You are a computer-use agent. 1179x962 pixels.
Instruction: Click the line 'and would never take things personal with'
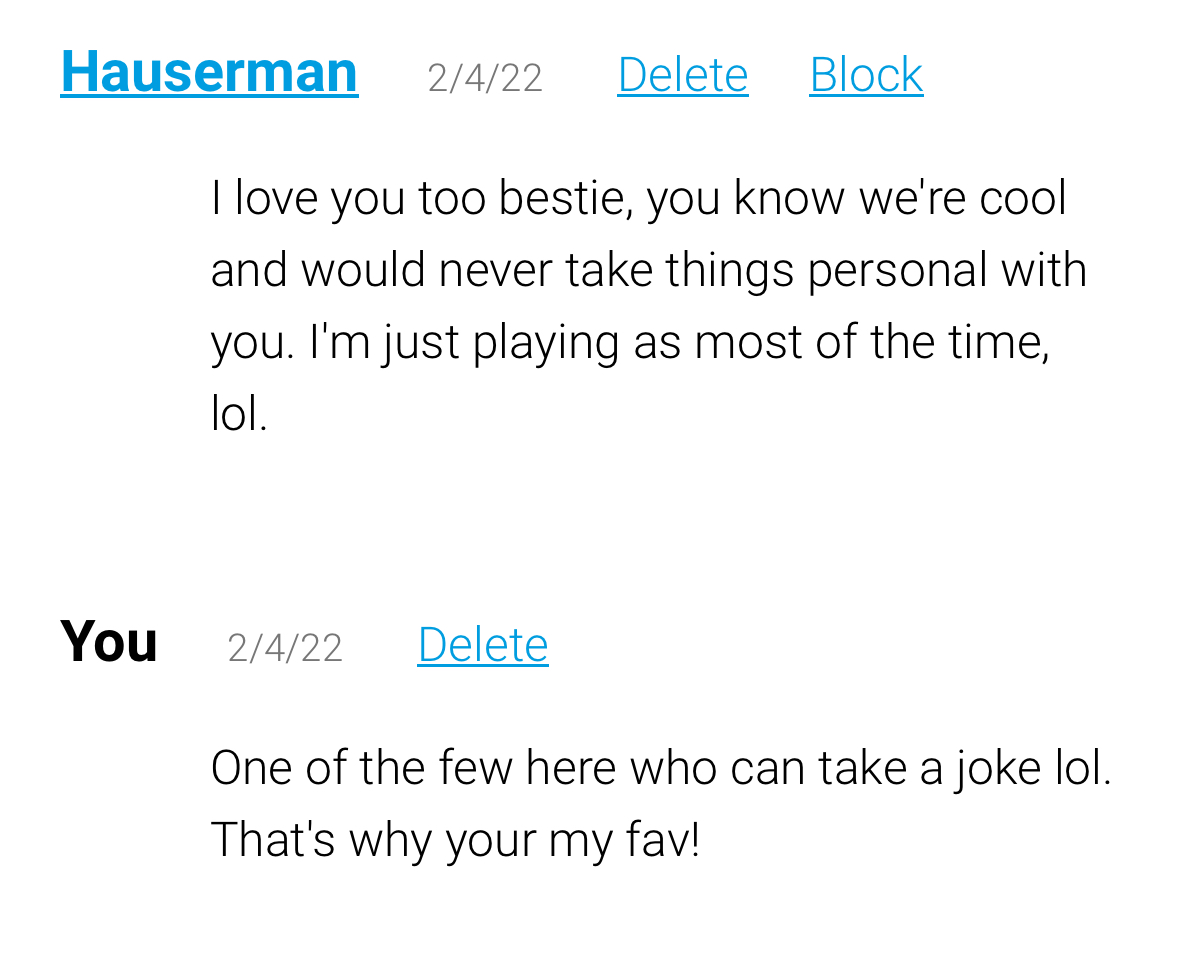pos(649,271)
